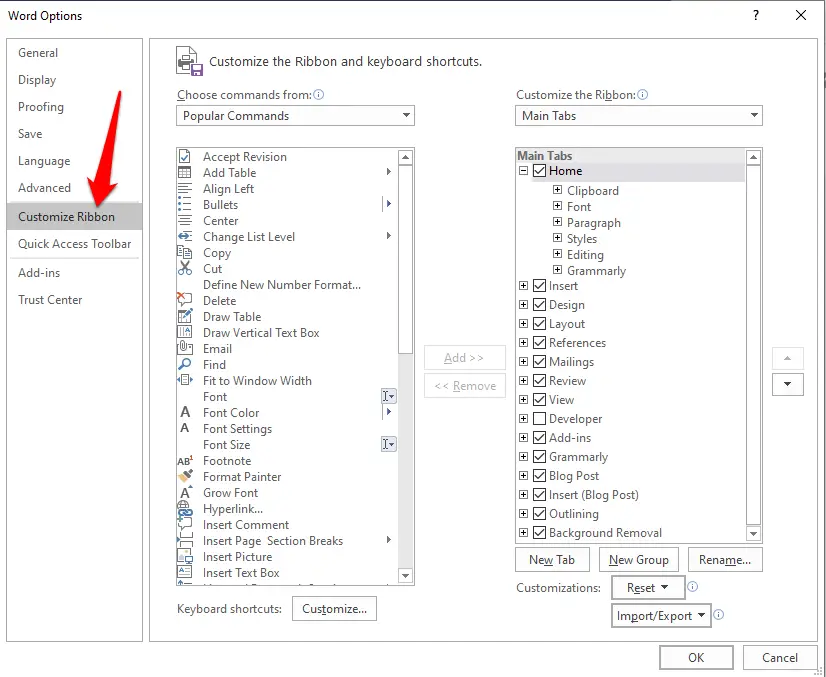Image resolution: width=826 pixels, height=677 pixels.
Task: Uncheck the Insert tab checkbox
Action: pos(539,286)
